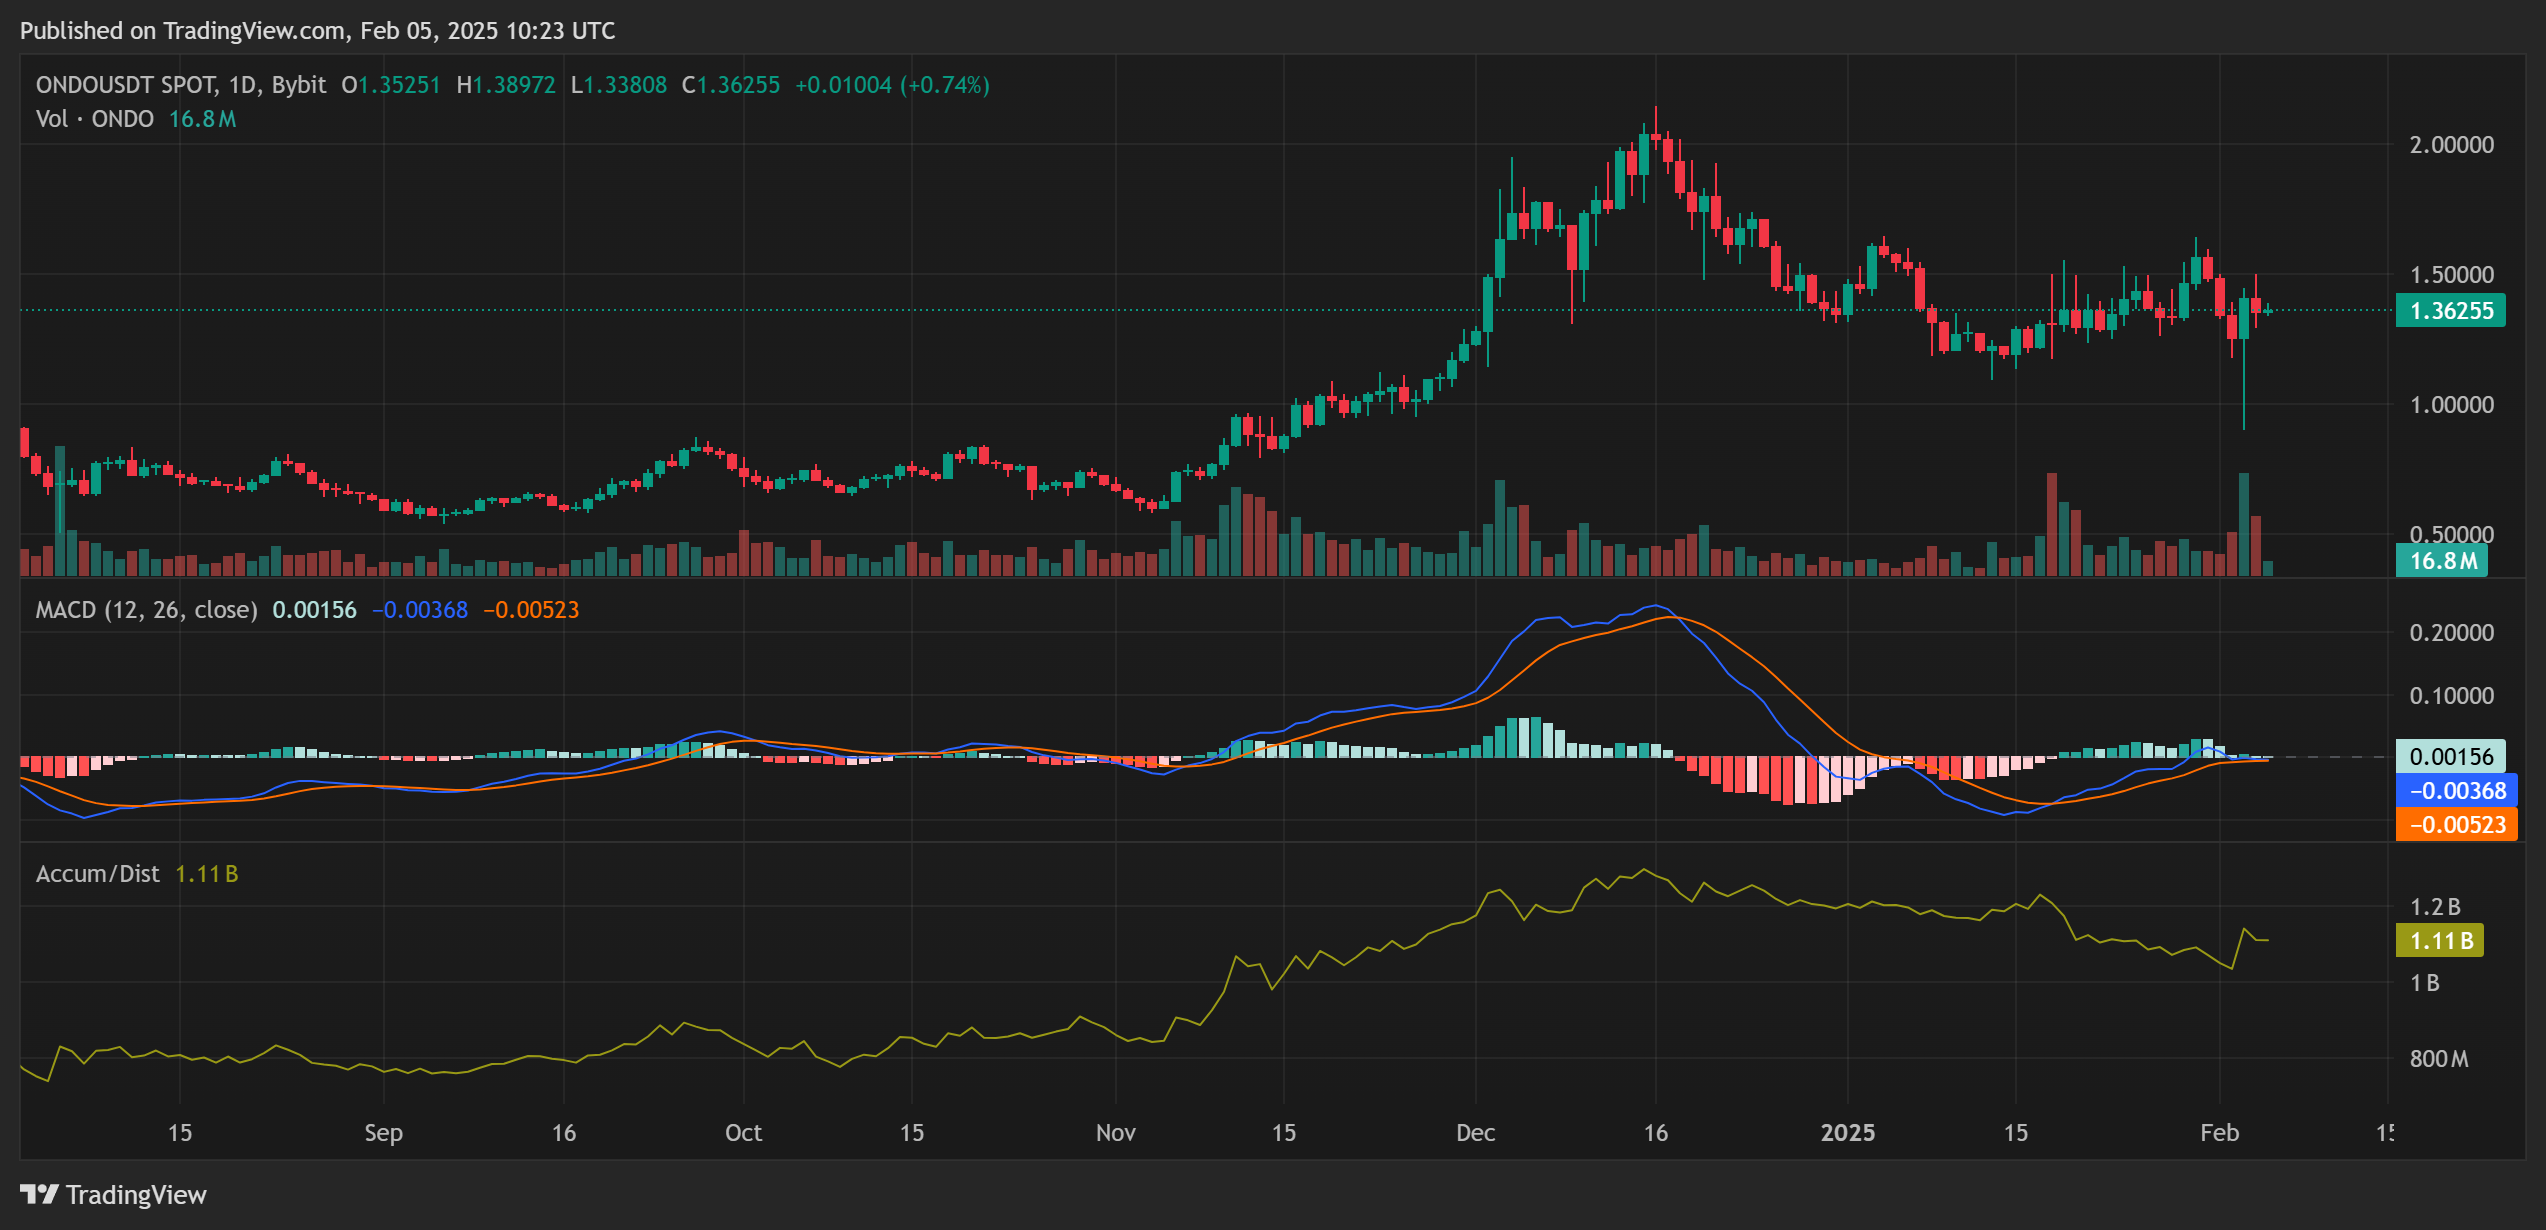Click the blue −0.00368 MACD signal tag
This screenshot has width=2546, height=1230.
tap(2456, 791)
